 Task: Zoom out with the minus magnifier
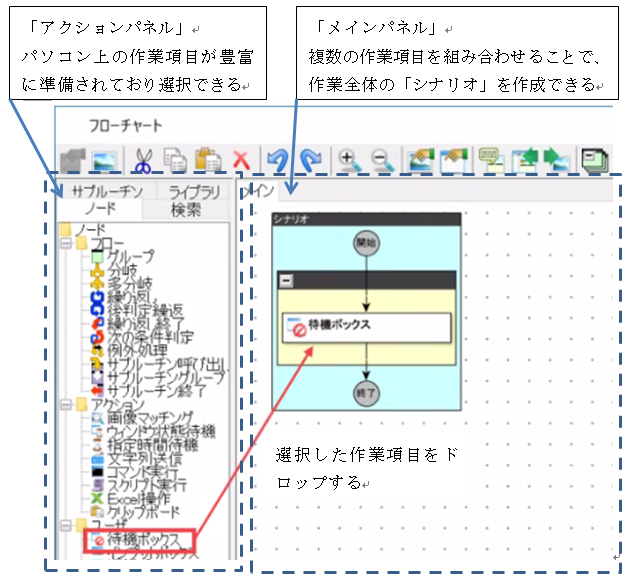pyautogui.click(x=382, y=161)
